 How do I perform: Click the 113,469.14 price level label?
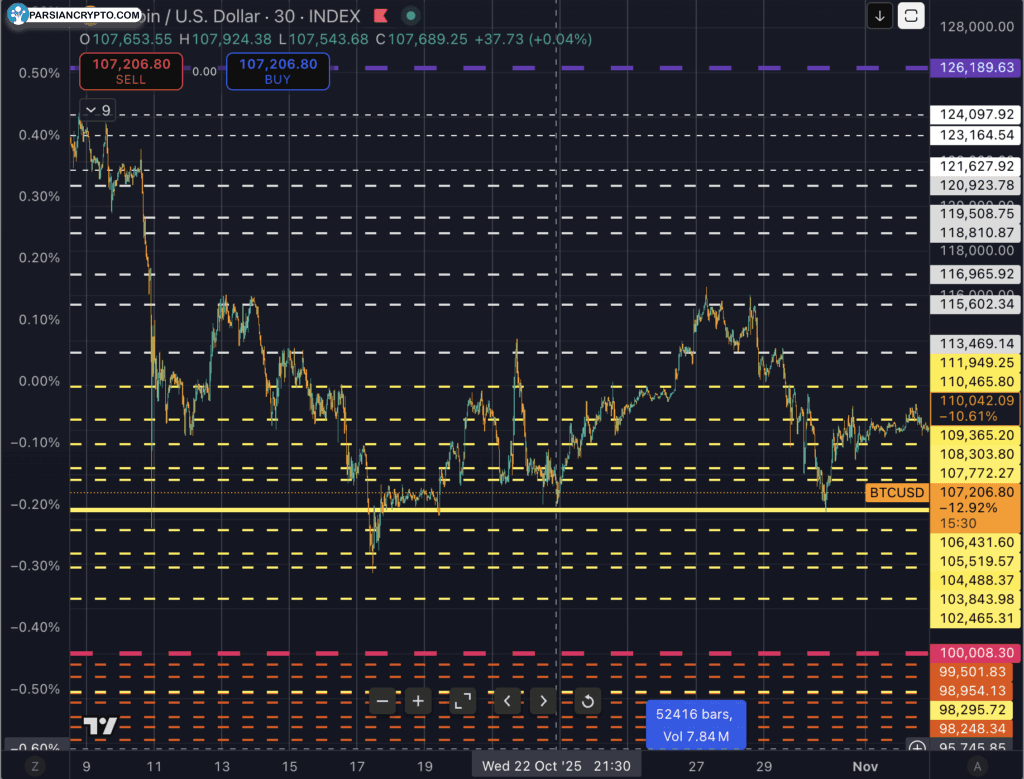(x=976, y=343)
